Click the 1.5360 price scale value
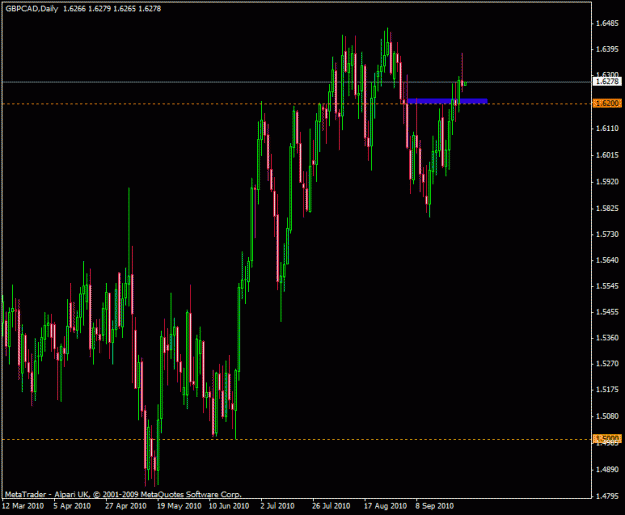The width and height of the screenshot is (625, 515). [607, 338]
